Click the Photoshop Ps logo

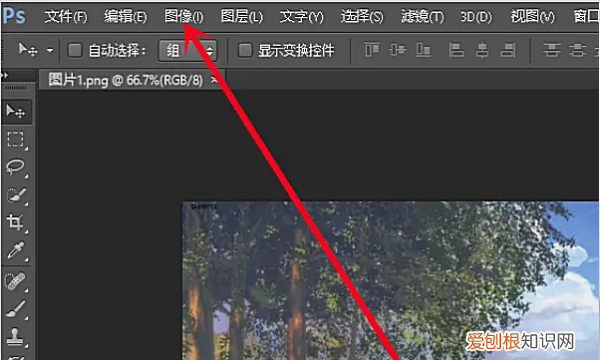click(14, 16)
